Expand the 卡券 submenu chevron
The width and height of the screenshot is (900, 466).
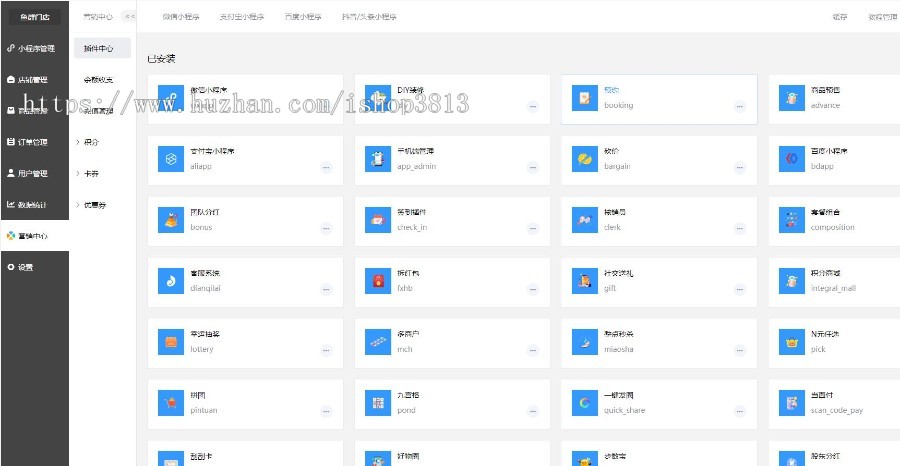coord(78,173)
